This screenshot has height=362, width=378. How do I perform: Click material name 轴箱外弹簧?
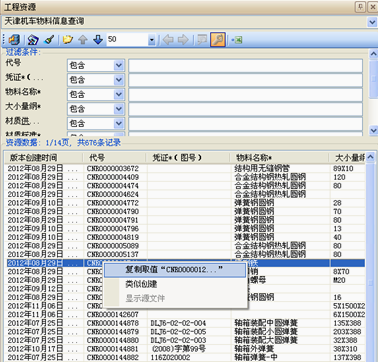pyautogui.click(x=254, y=349)
